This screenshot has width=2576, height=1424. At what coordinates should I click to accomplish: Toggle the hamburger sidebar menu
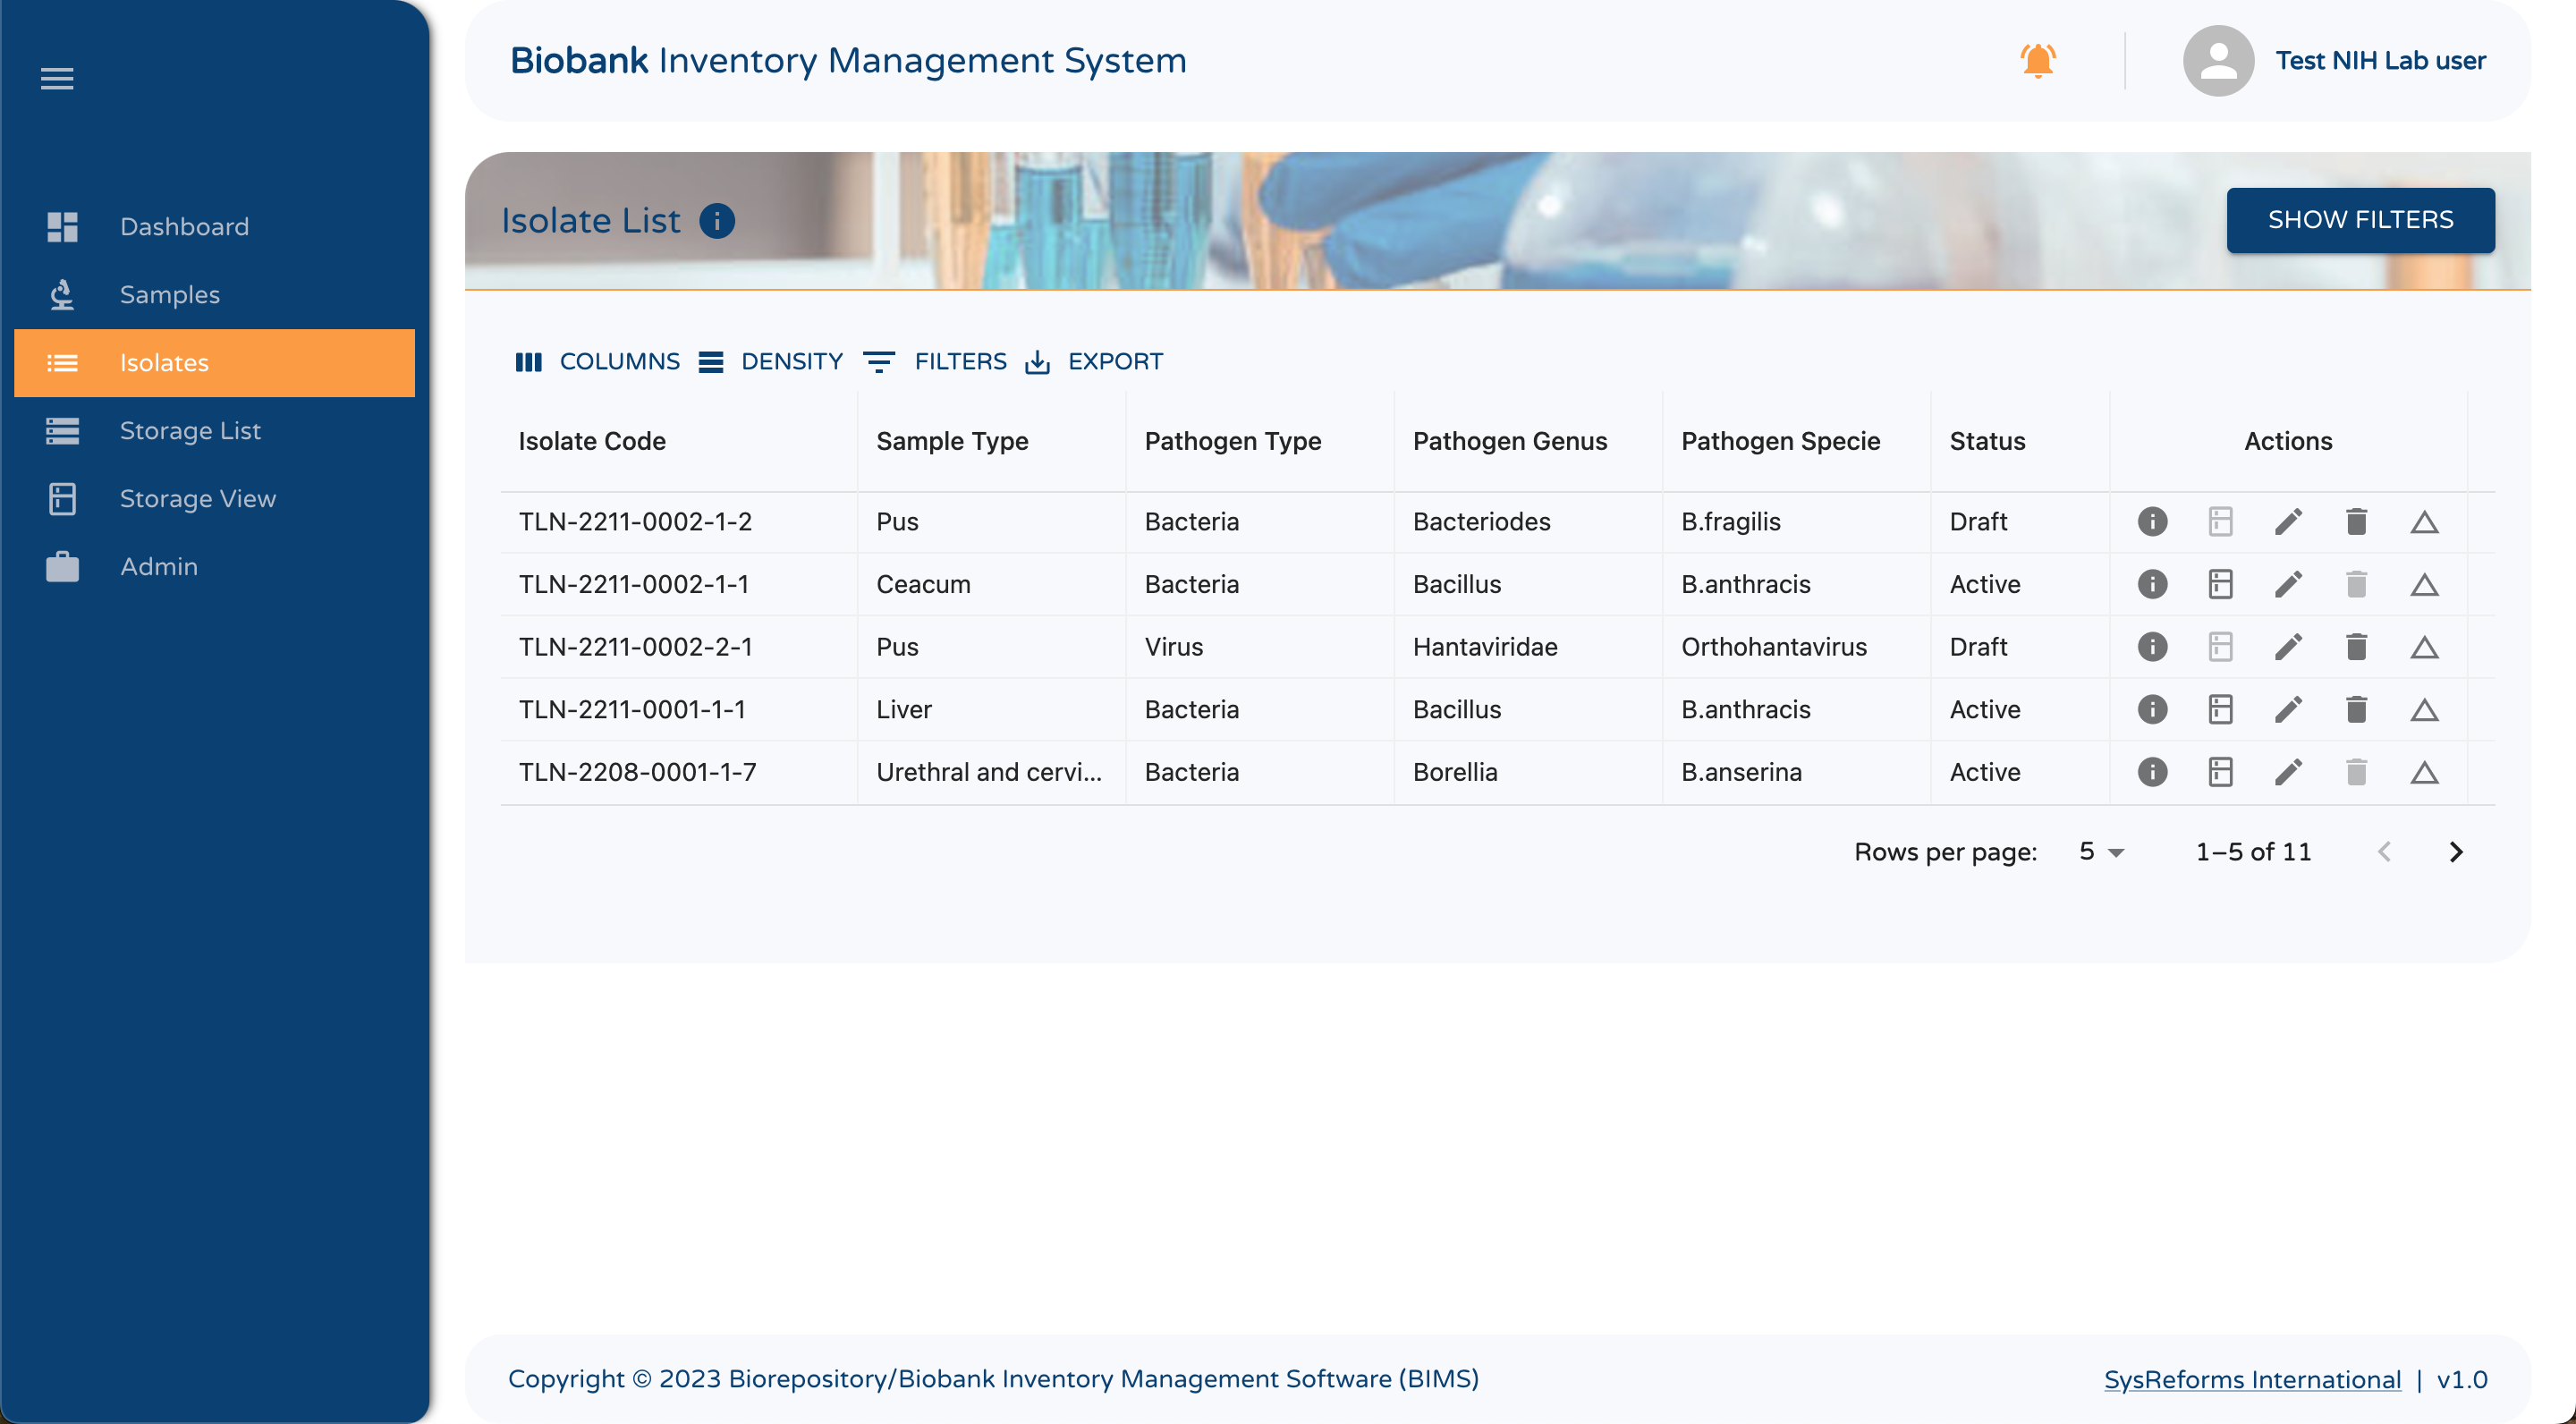click(x=57, y=78)
